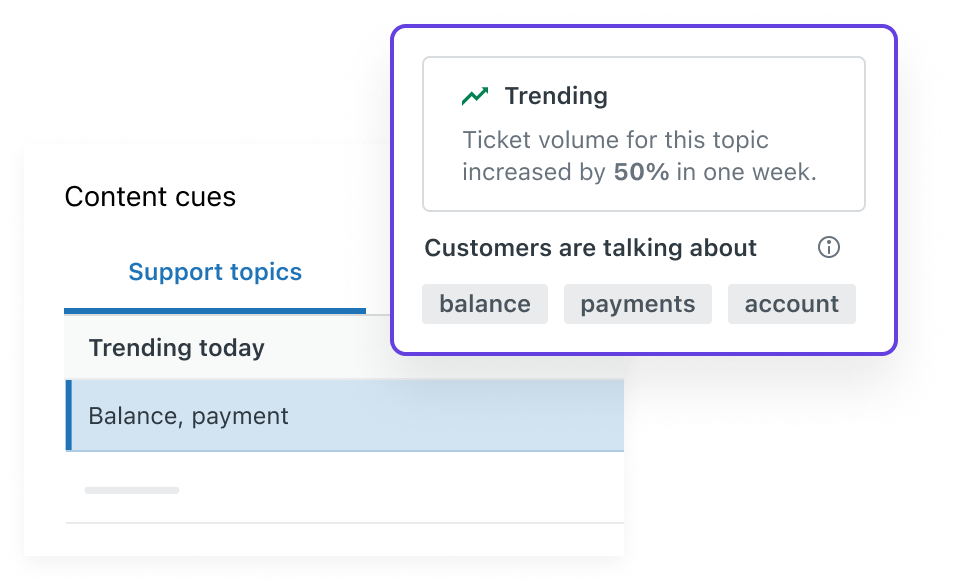Click the gray placeholder loading bar
954x588 pixels.
pyautogui.click(x=132, y=490)
